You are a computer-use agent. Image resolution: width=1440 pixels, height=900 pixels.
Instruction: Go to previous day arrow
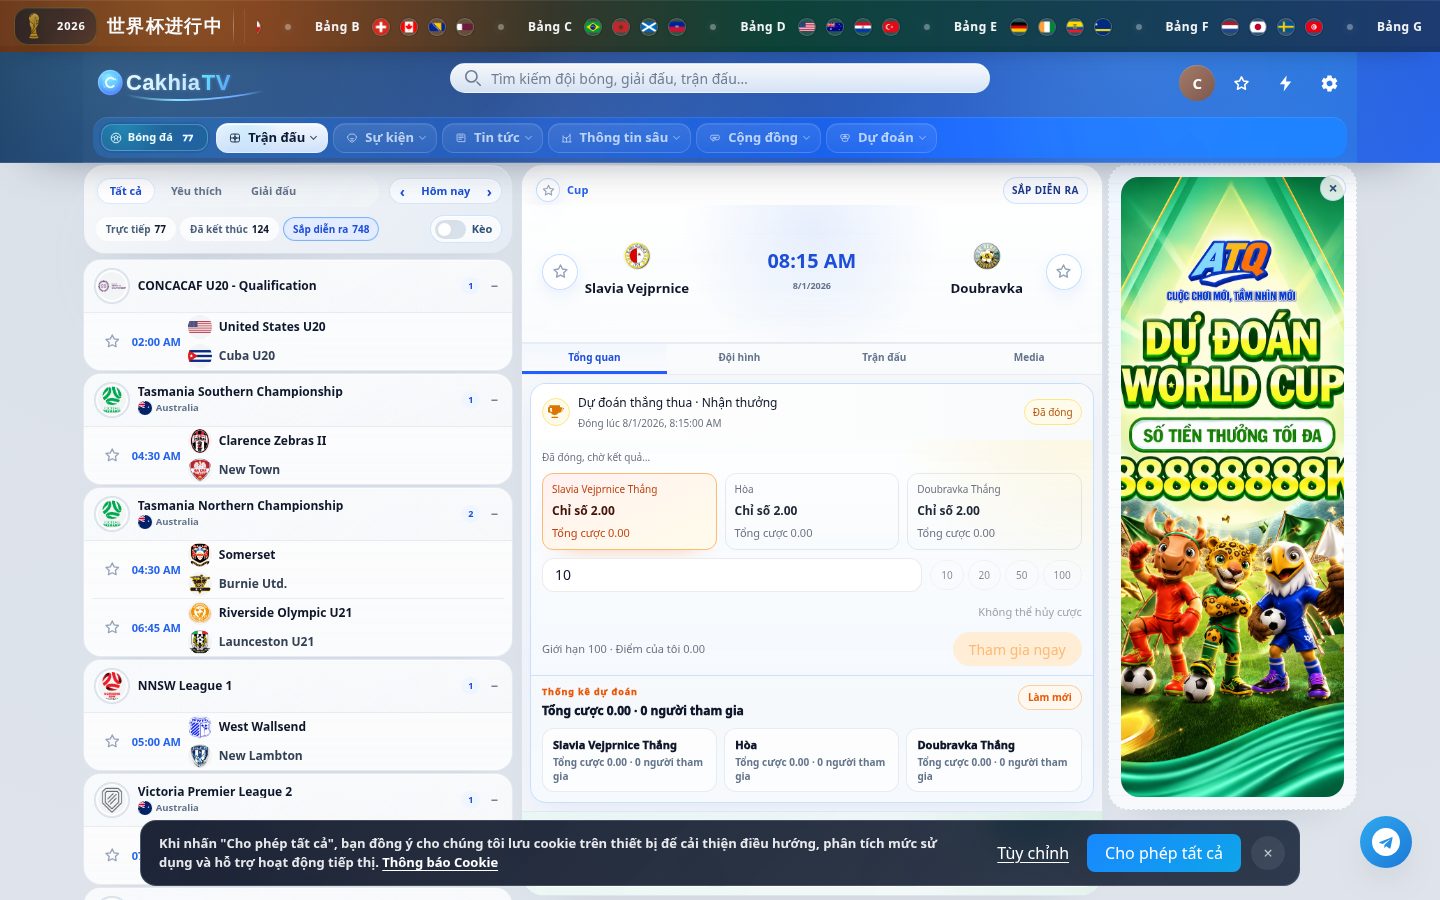(402, 192)
